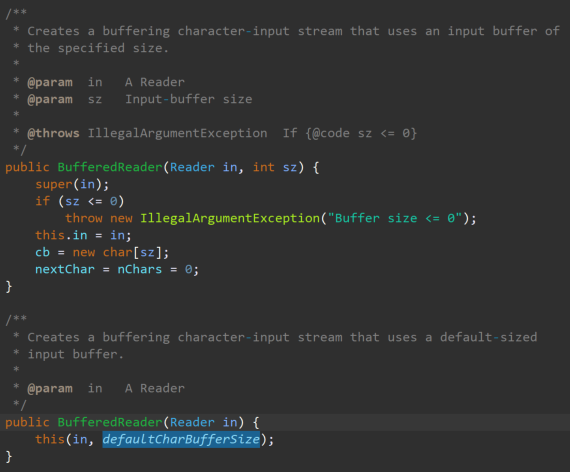Click 'this' keyword in this(in, ...) call
570x472 pixels.
click(x=50, y=439)
